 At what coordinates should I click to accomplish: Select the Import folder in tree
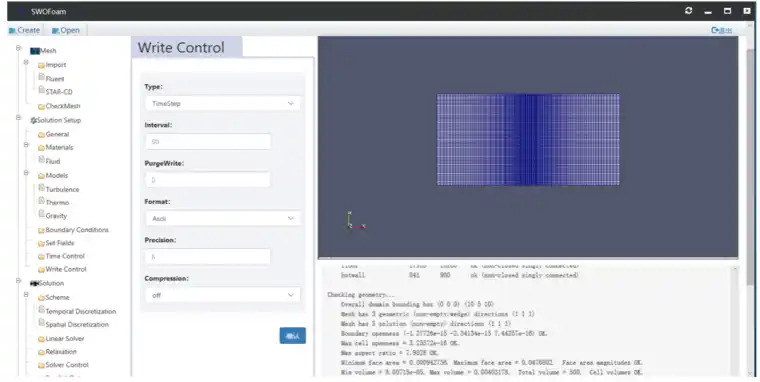[52, 64]
